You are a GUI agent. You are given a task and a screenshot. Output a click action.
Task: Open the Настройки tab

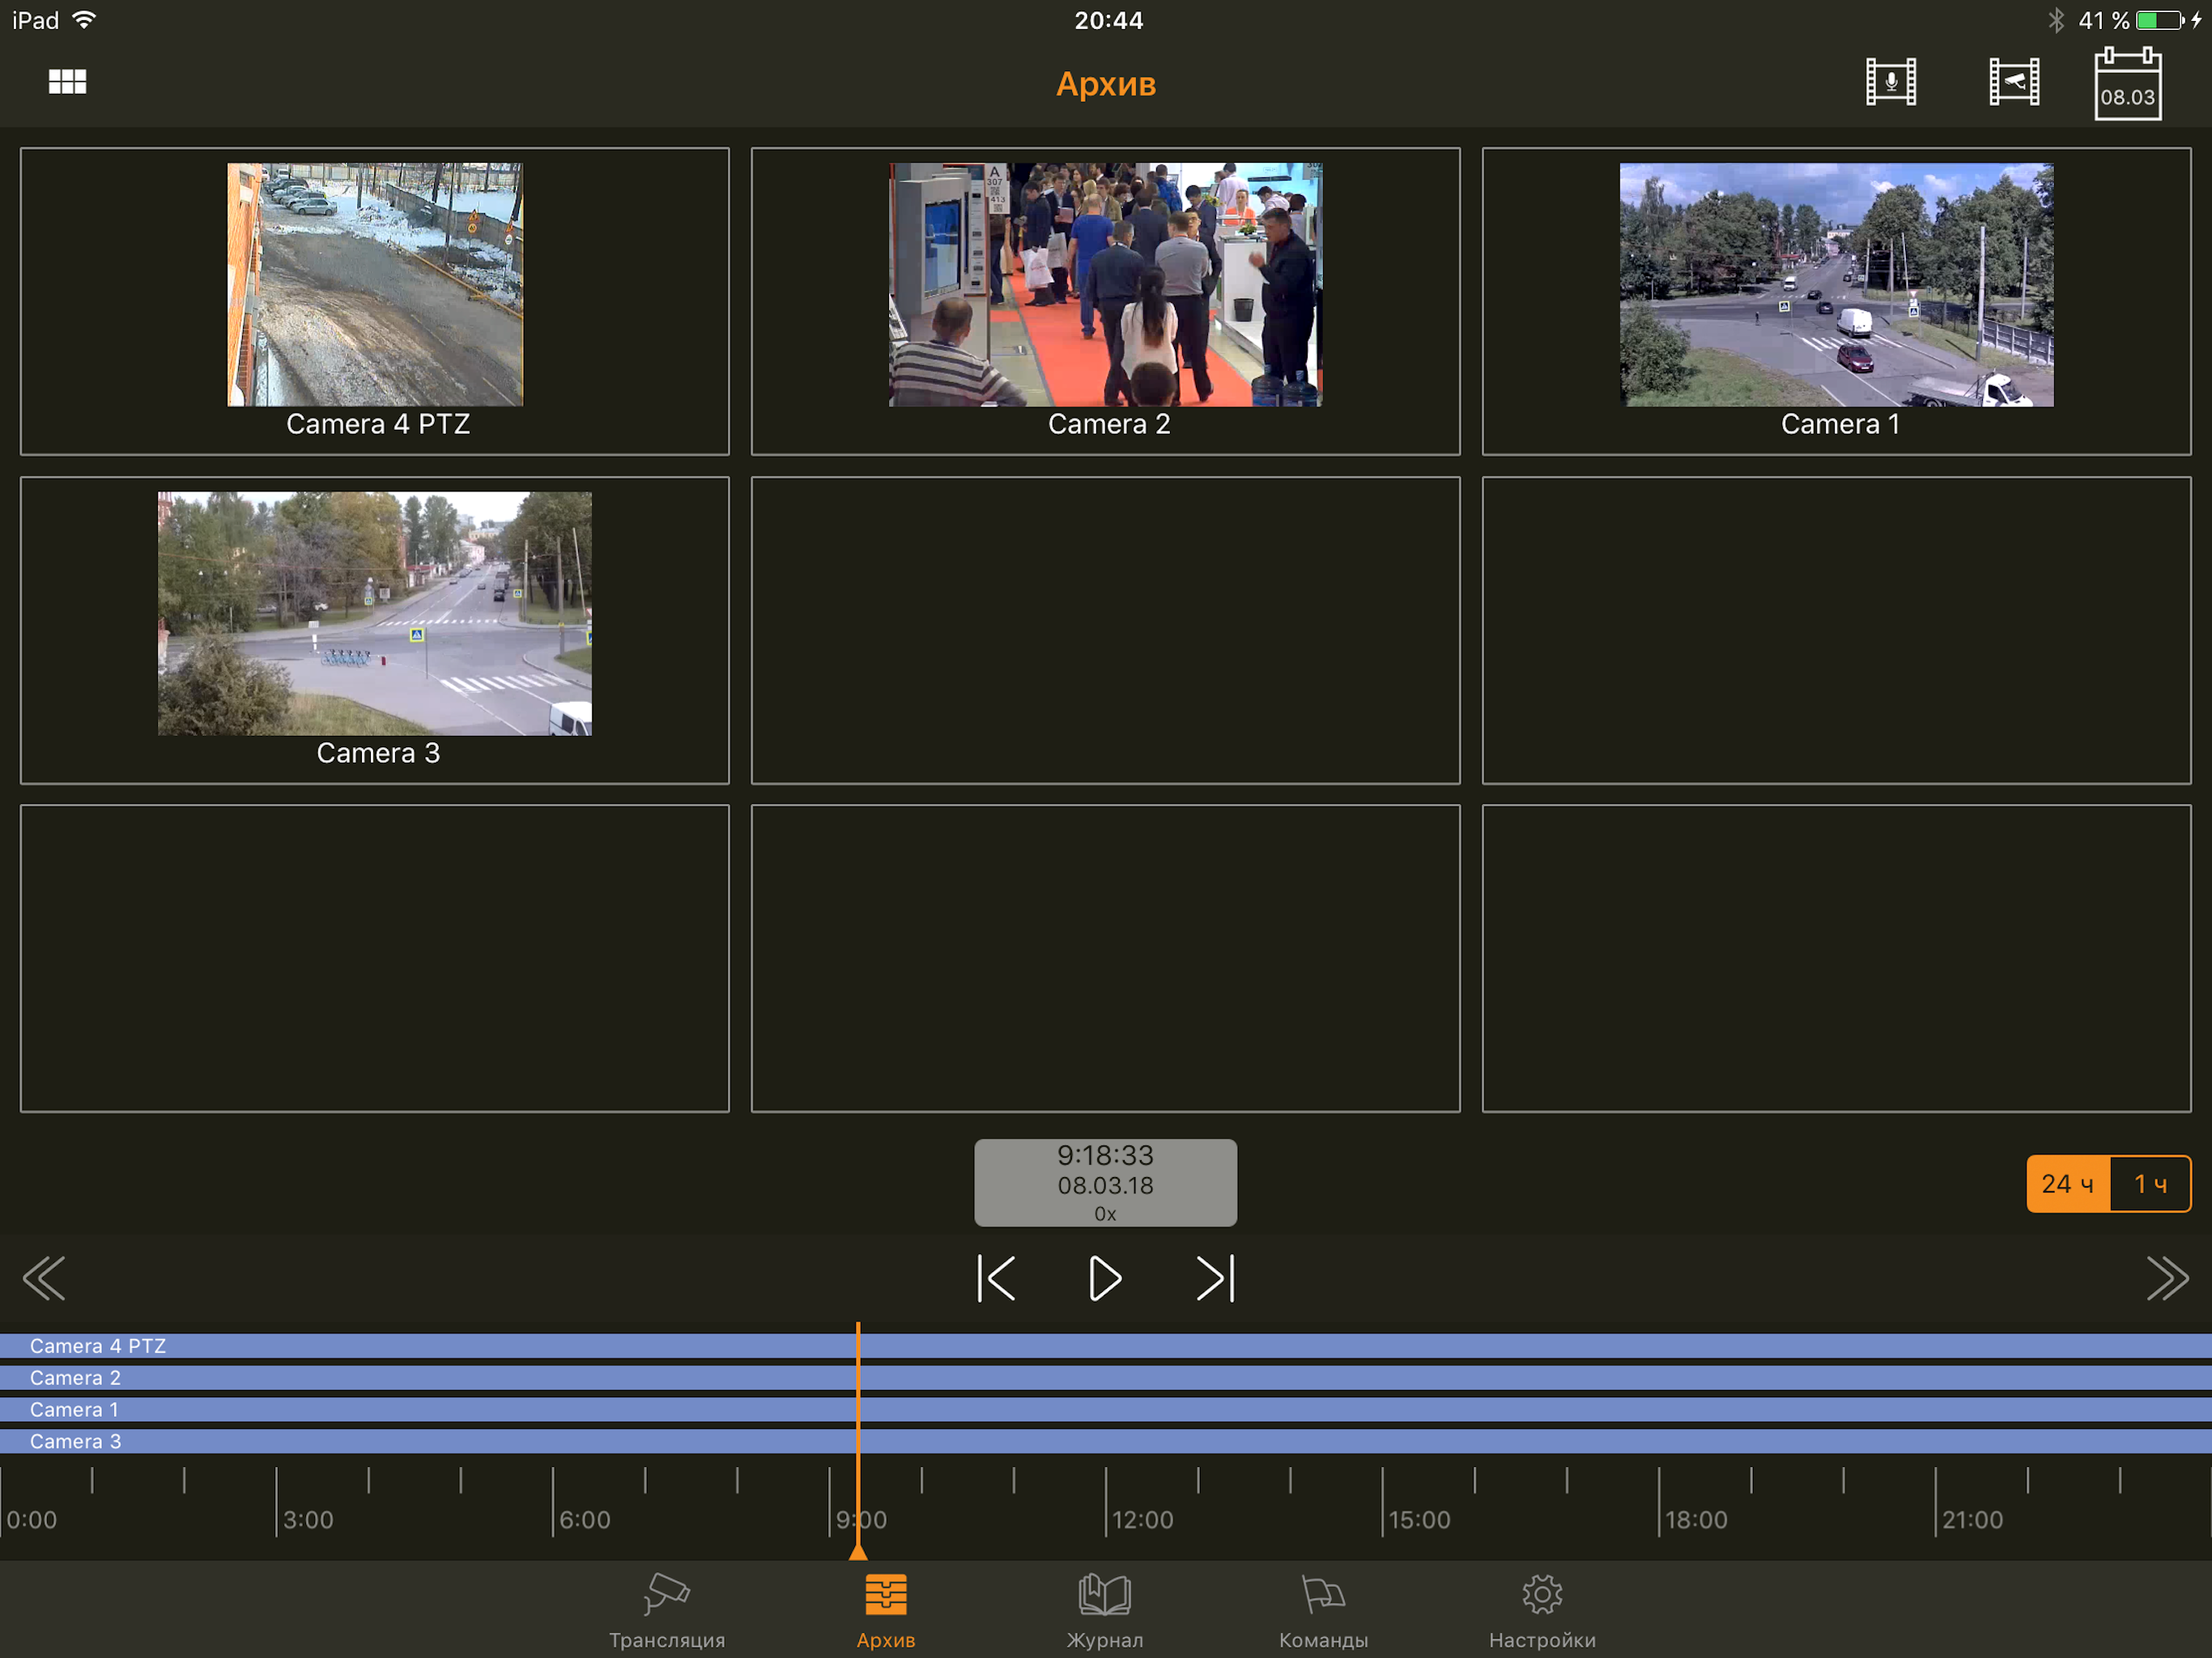tap(1542, 1611)
